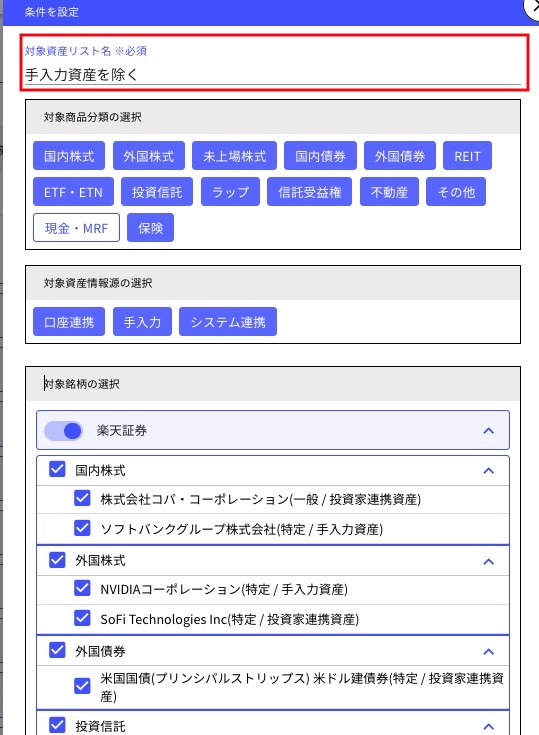Uncheck 株式会社コパ・コーポレーション checkbox
This screenshot has width=539, height=735.
(82, 498)
